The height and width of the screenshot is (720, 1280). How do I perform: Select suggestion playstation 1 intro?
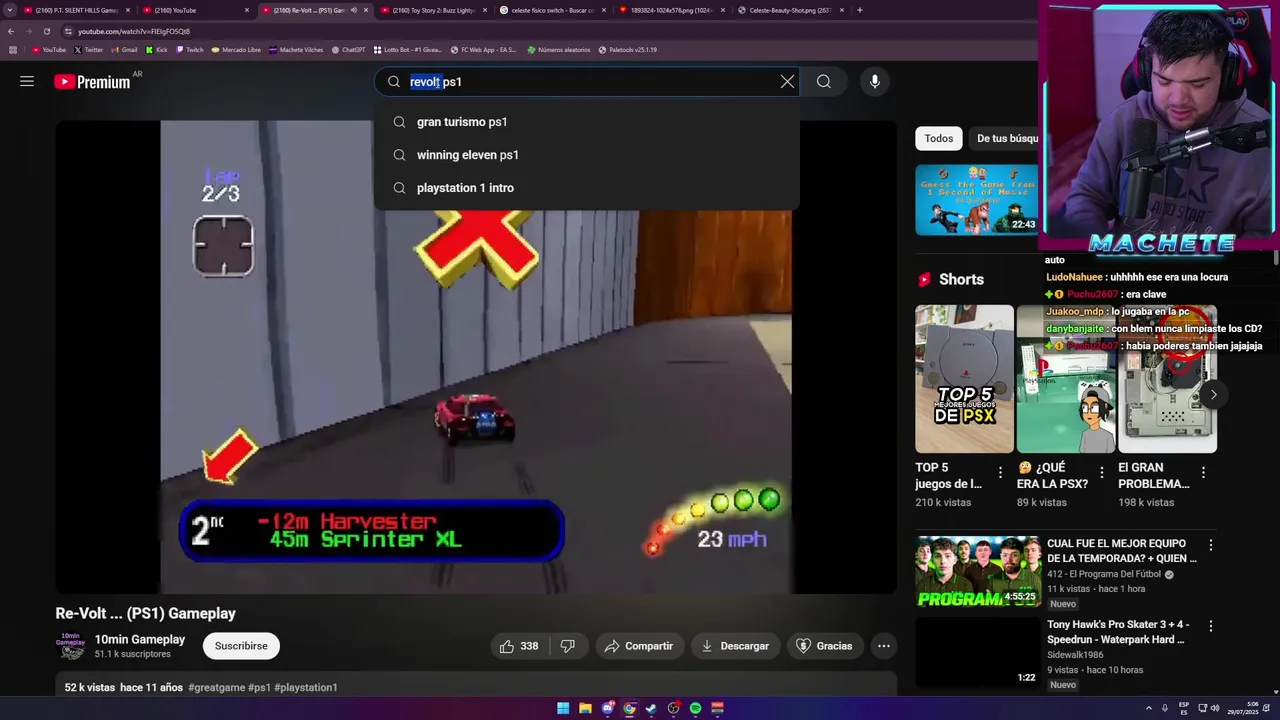pos(587,188)
